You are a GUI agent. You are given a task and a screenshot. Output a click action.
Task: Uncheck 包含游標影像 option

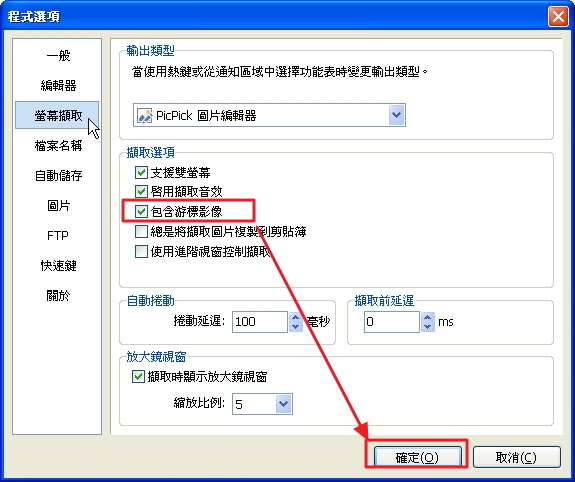click(x=141, y=211)
